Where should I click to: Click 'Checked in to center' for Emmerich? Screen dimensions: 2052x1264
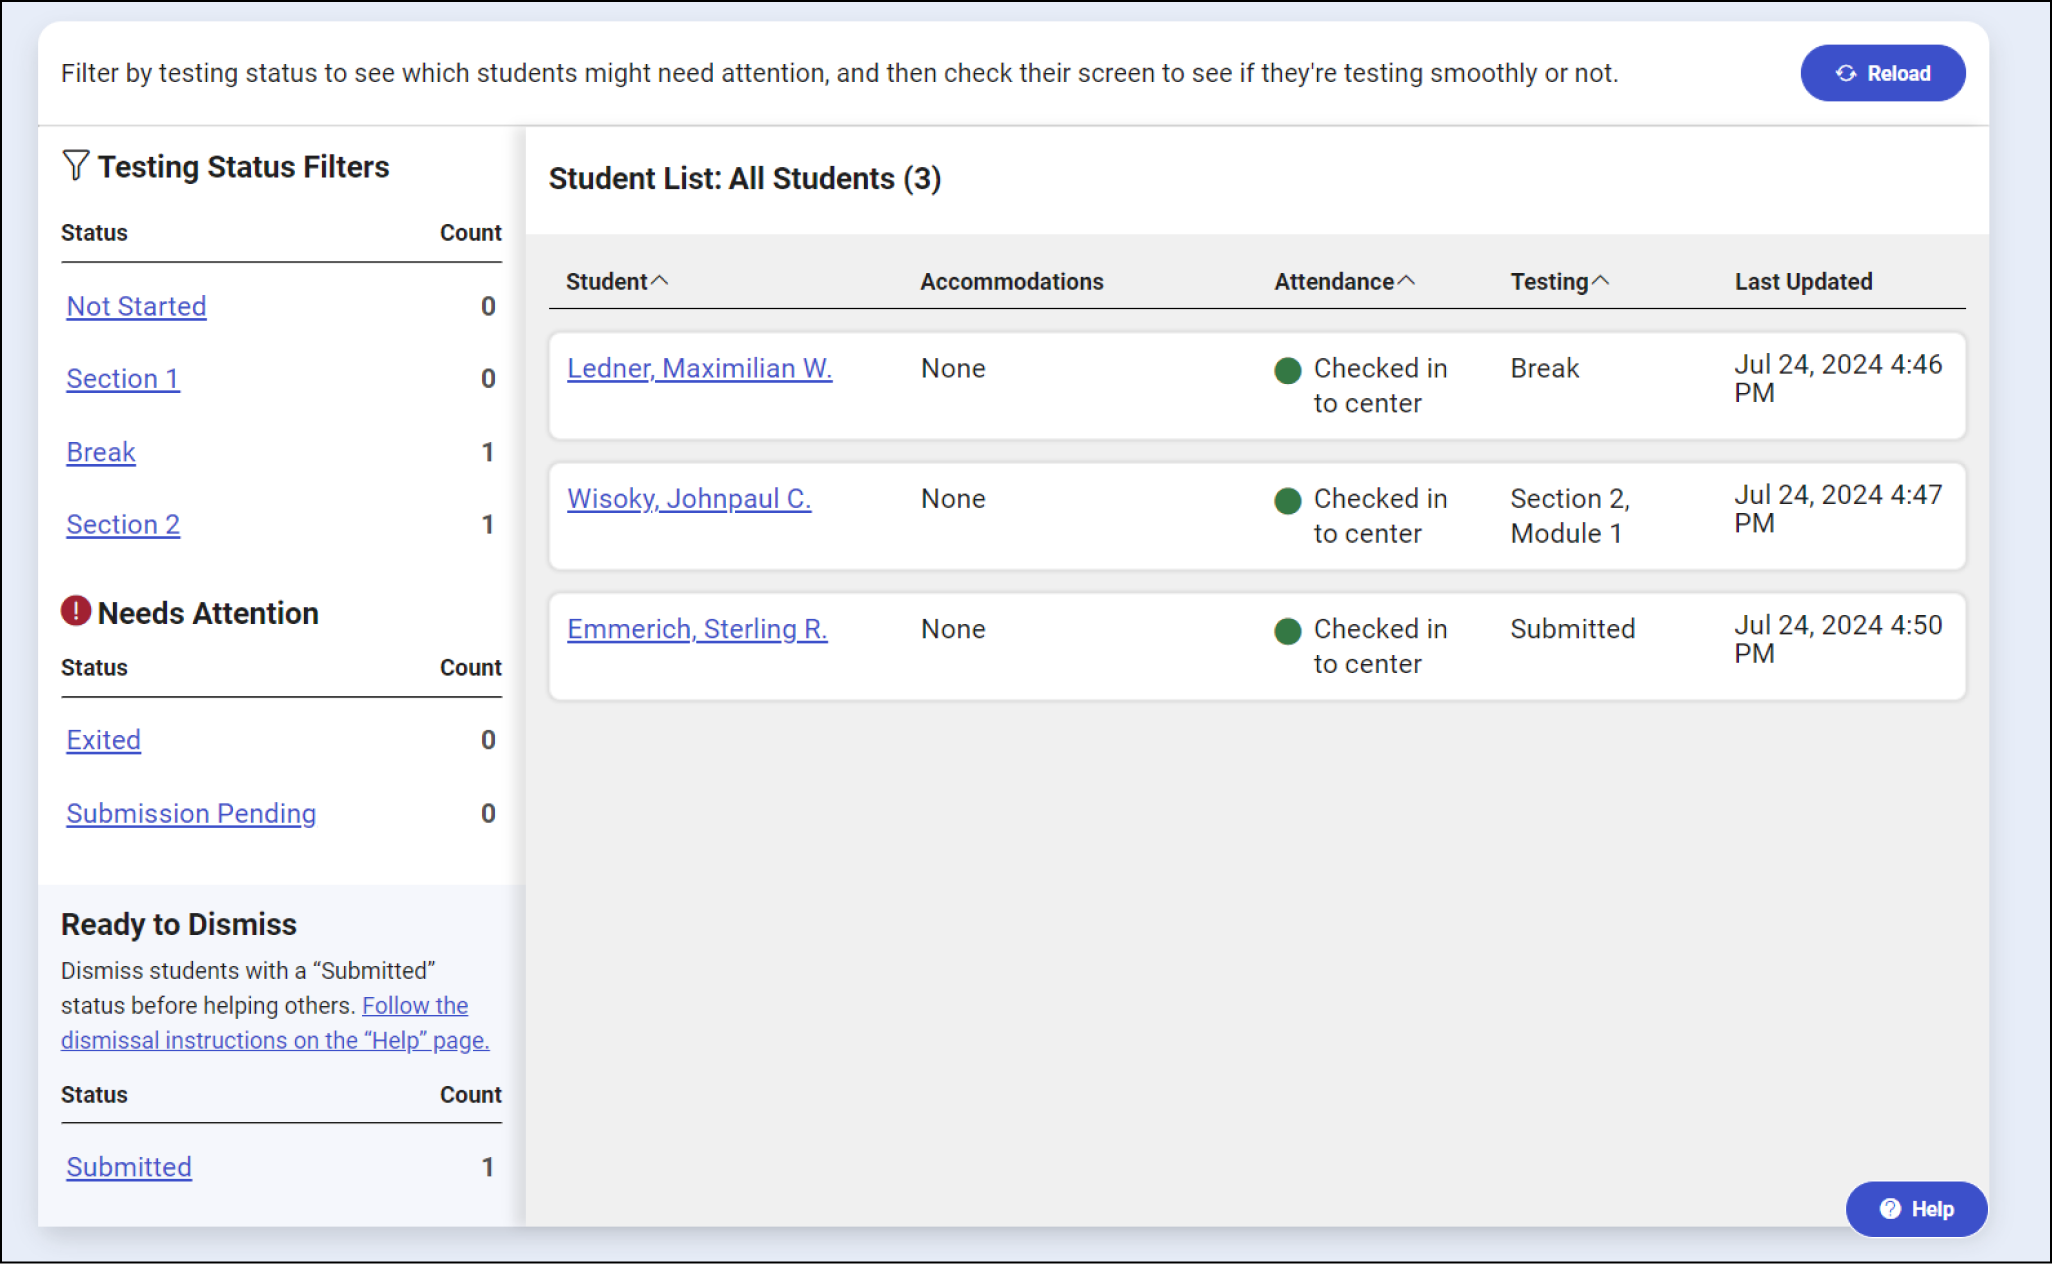pyautogui.click(x=1380, y=646)
